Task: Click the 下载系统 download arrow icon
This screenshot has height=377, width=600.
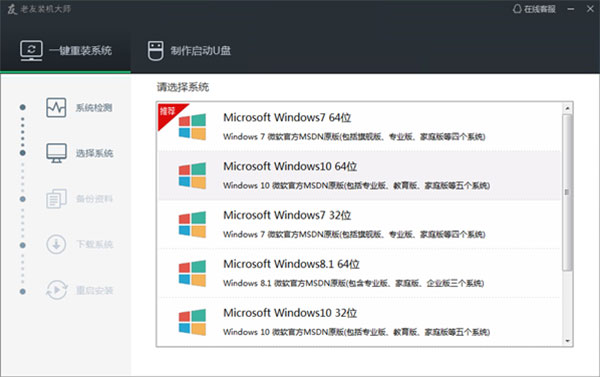Action: 56,244
